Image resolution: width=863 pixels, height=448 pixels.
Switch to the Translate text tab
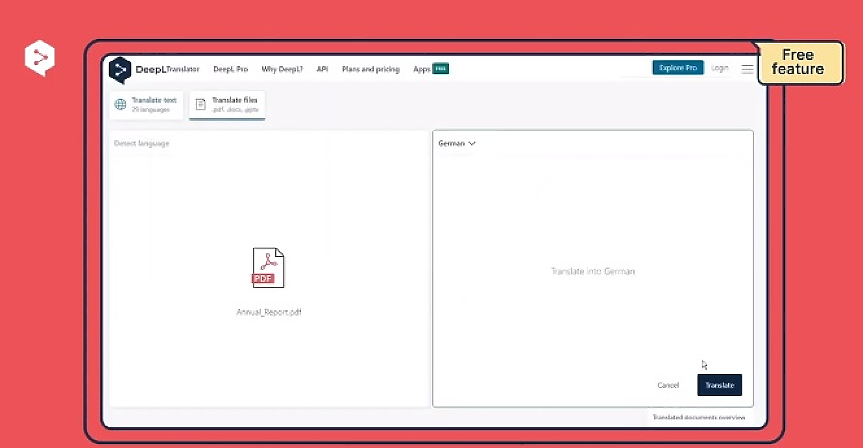pos(146,105)
